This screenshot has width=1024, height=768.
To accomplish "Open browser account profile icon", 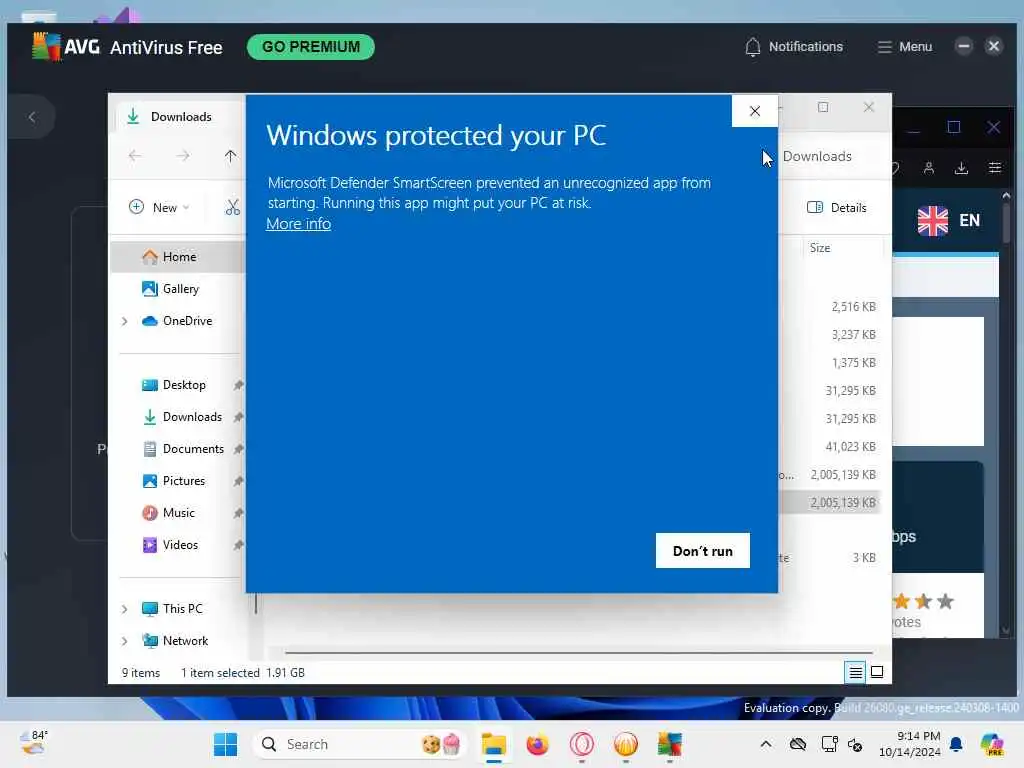I will pyautogui.click(x=929, y=168).
